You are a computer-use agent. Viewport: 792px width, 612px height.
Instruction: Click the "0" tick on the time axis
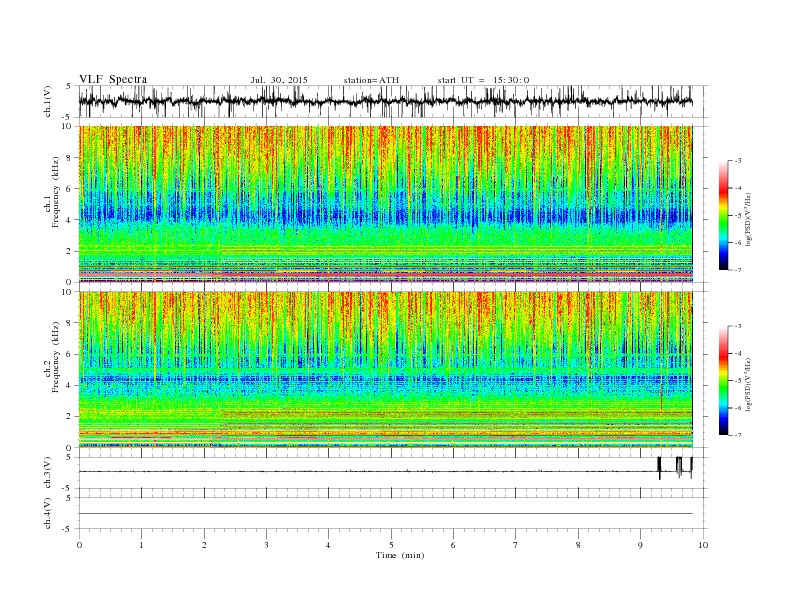point(79,545)
